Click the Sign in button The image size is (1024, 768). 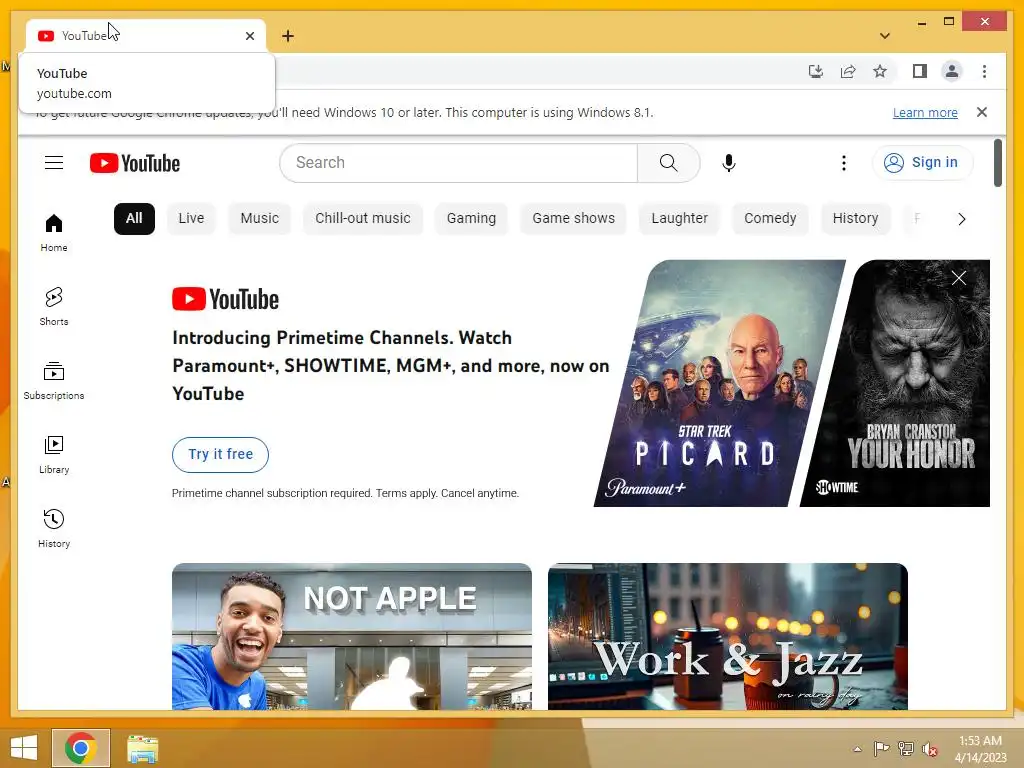pyautogui.click(x=921, y=163)
